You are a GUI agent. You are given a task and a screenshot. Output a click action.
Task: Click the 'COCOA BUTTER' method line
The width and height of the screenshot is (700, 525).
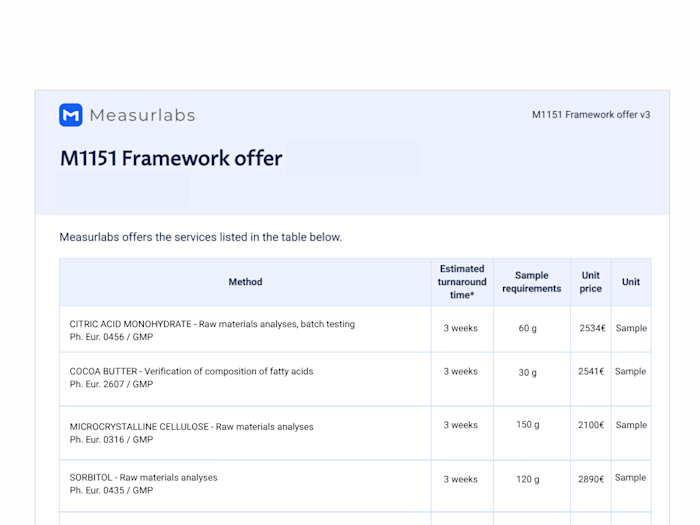point(192,371)
